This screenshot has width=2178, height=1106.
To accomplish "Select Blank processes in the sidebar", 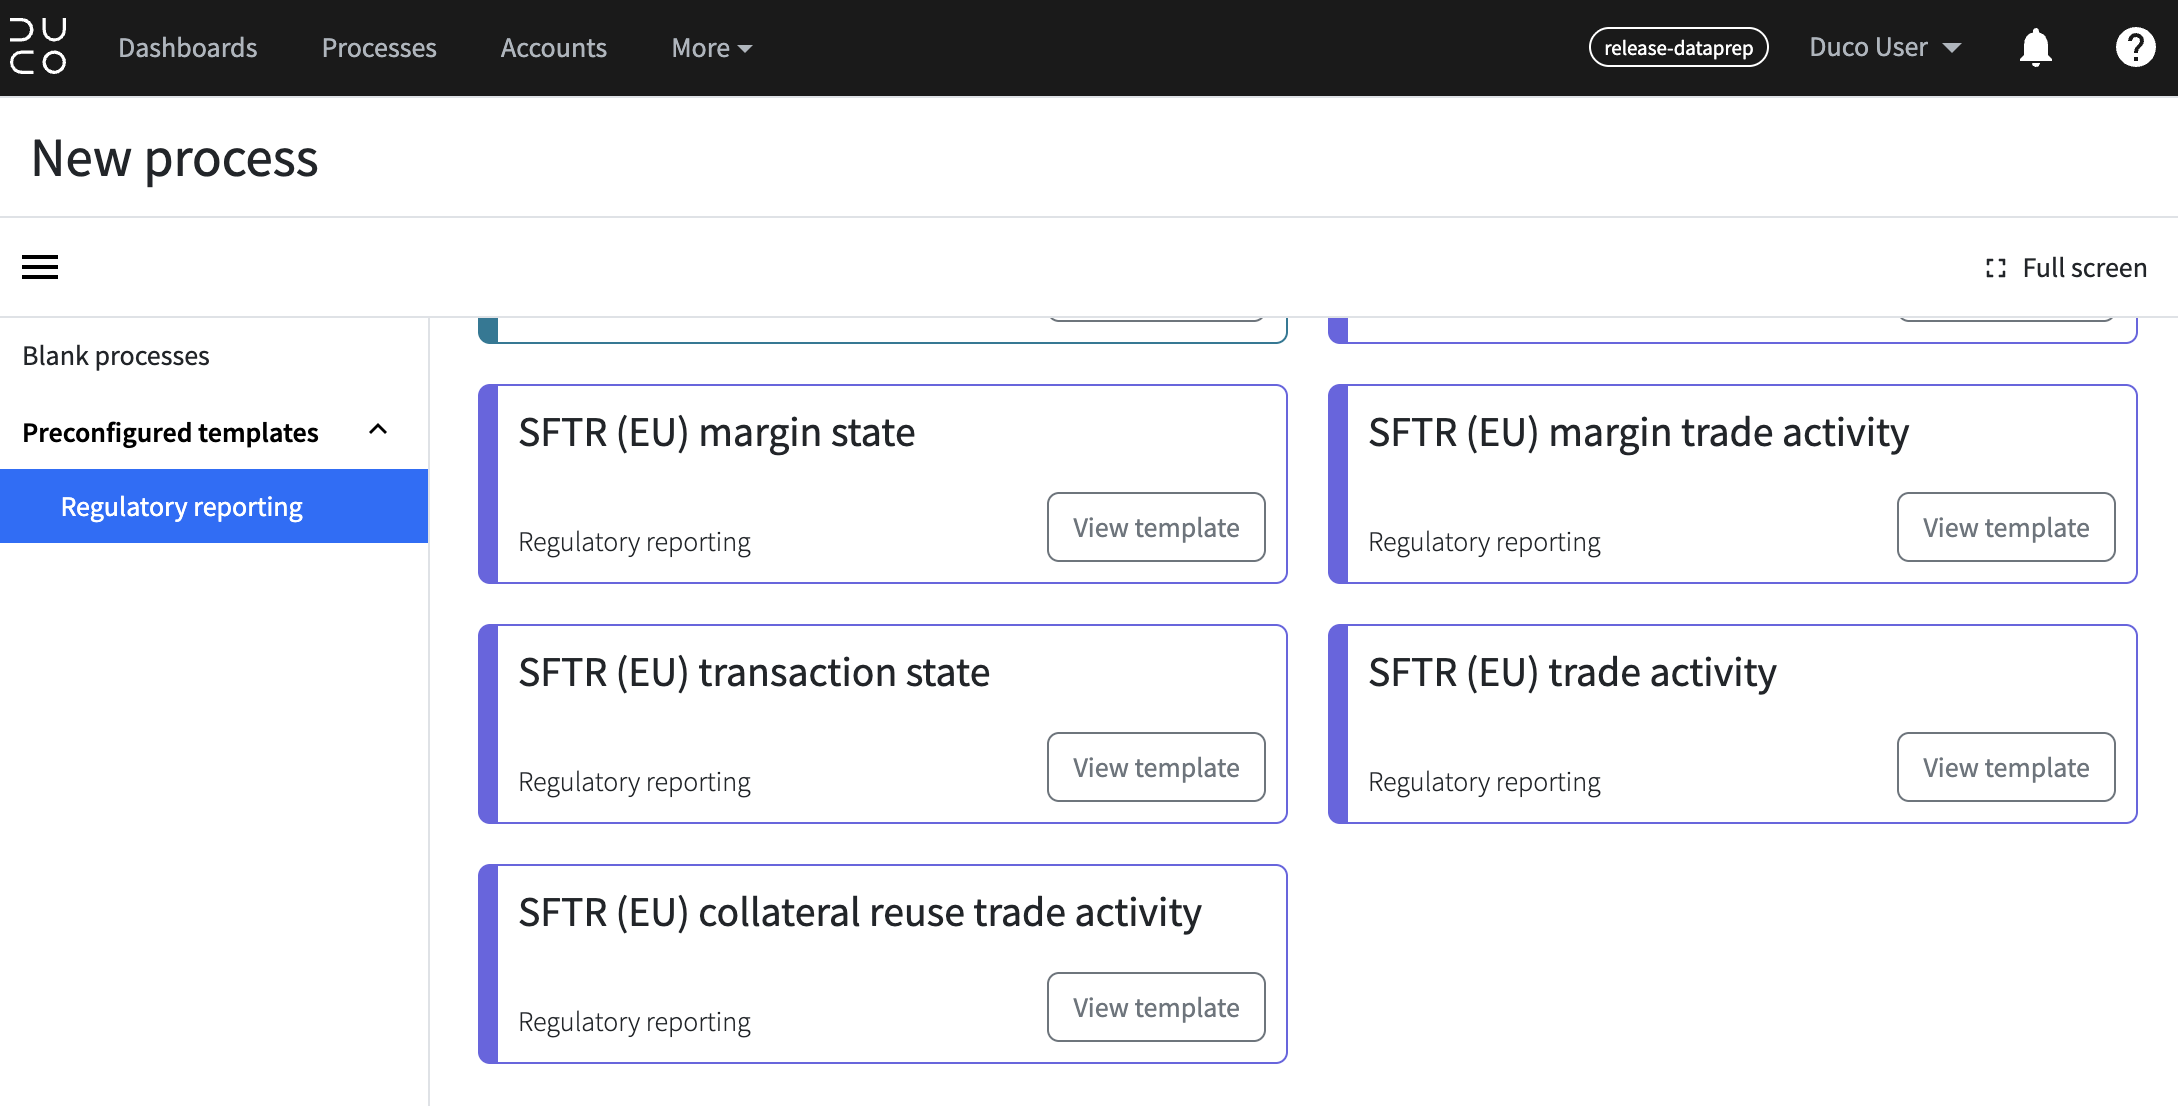I will 116,356.
